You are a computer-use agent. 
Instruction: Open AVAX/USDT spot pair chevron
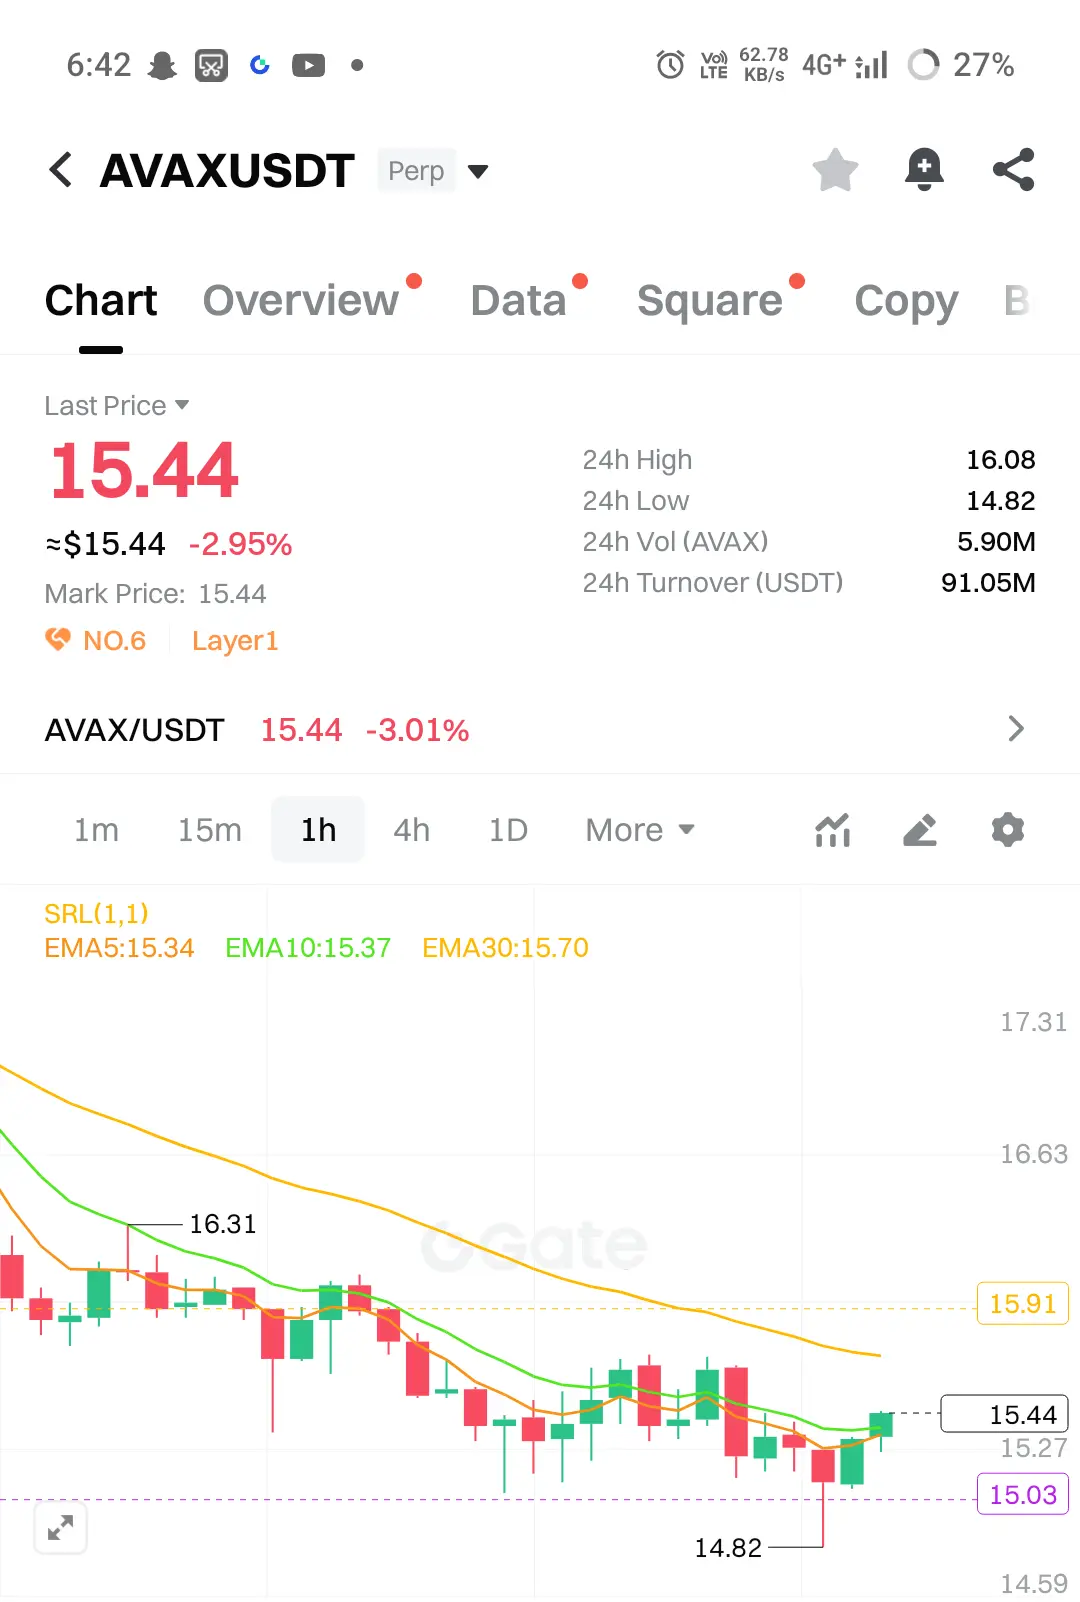[x=1016, y=729]
